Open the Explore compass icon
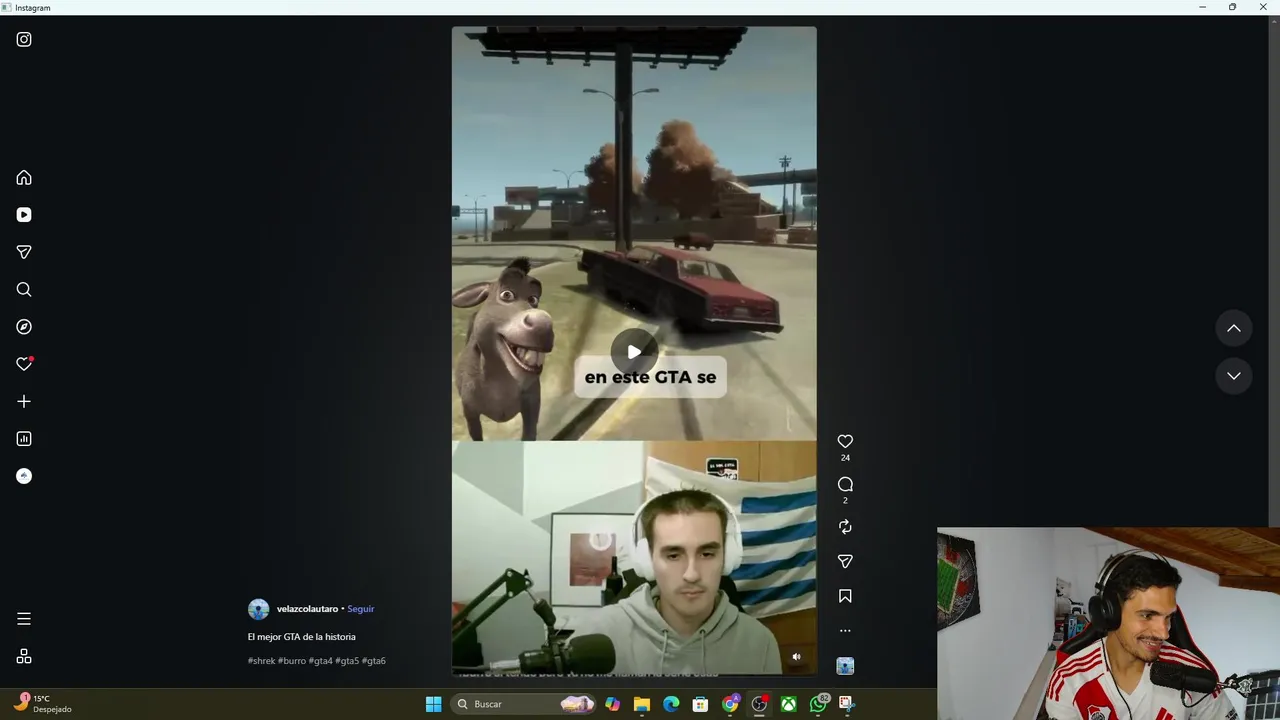The image size is (1280, 720). click(24, 327)
